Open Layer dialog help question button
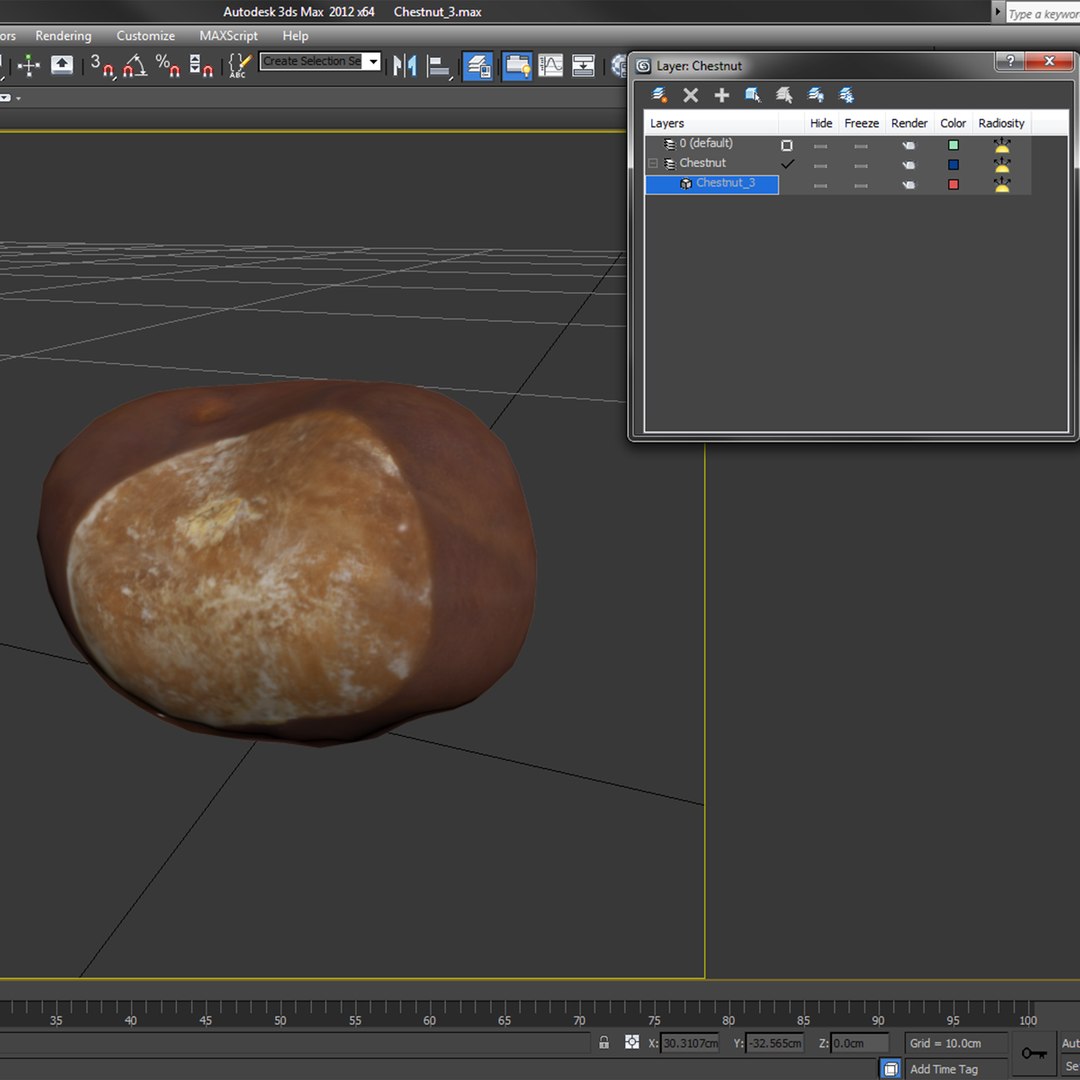 [1009, 61]
